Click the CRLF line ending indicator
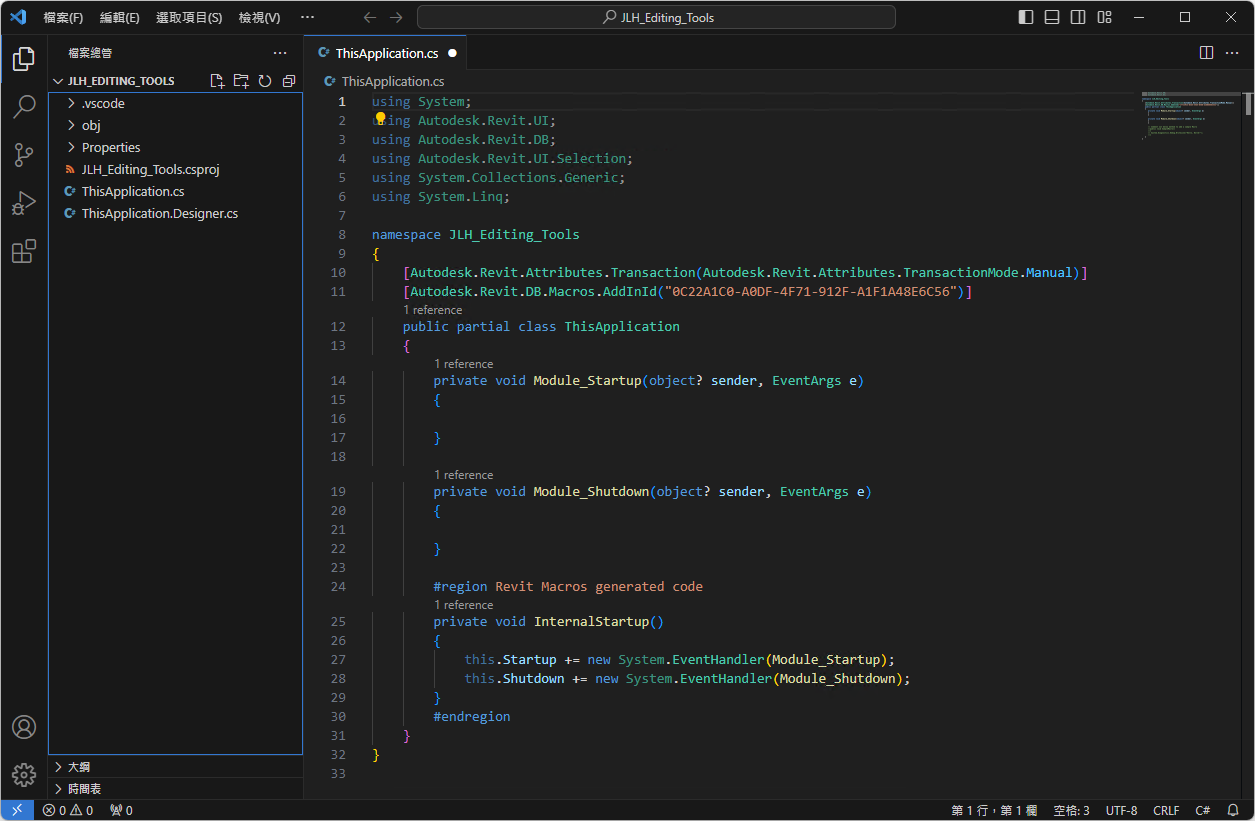 point(1166,810)
